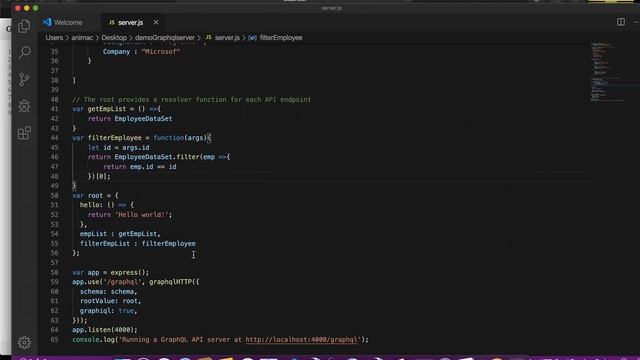The height and width of the screenshot is (360, 640).
Task: Click 'var app = express();' on line 58
Action: point(111,272)
